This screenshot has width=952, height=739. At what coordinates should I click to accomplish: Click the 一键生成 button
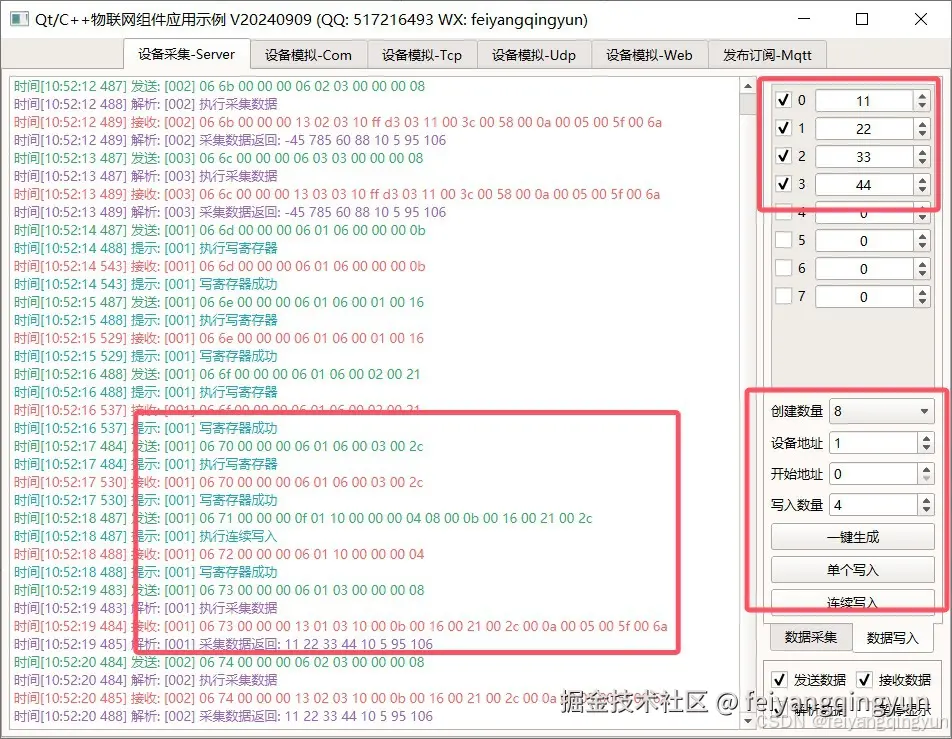click(x=851, y=537)
